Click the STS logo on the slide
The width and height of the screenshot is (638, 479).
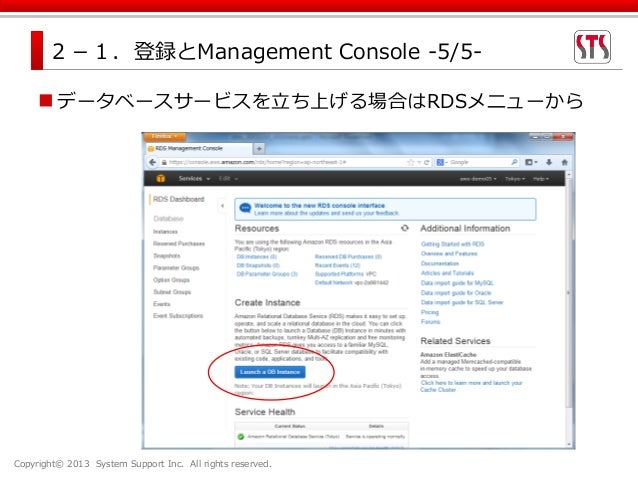592,47
